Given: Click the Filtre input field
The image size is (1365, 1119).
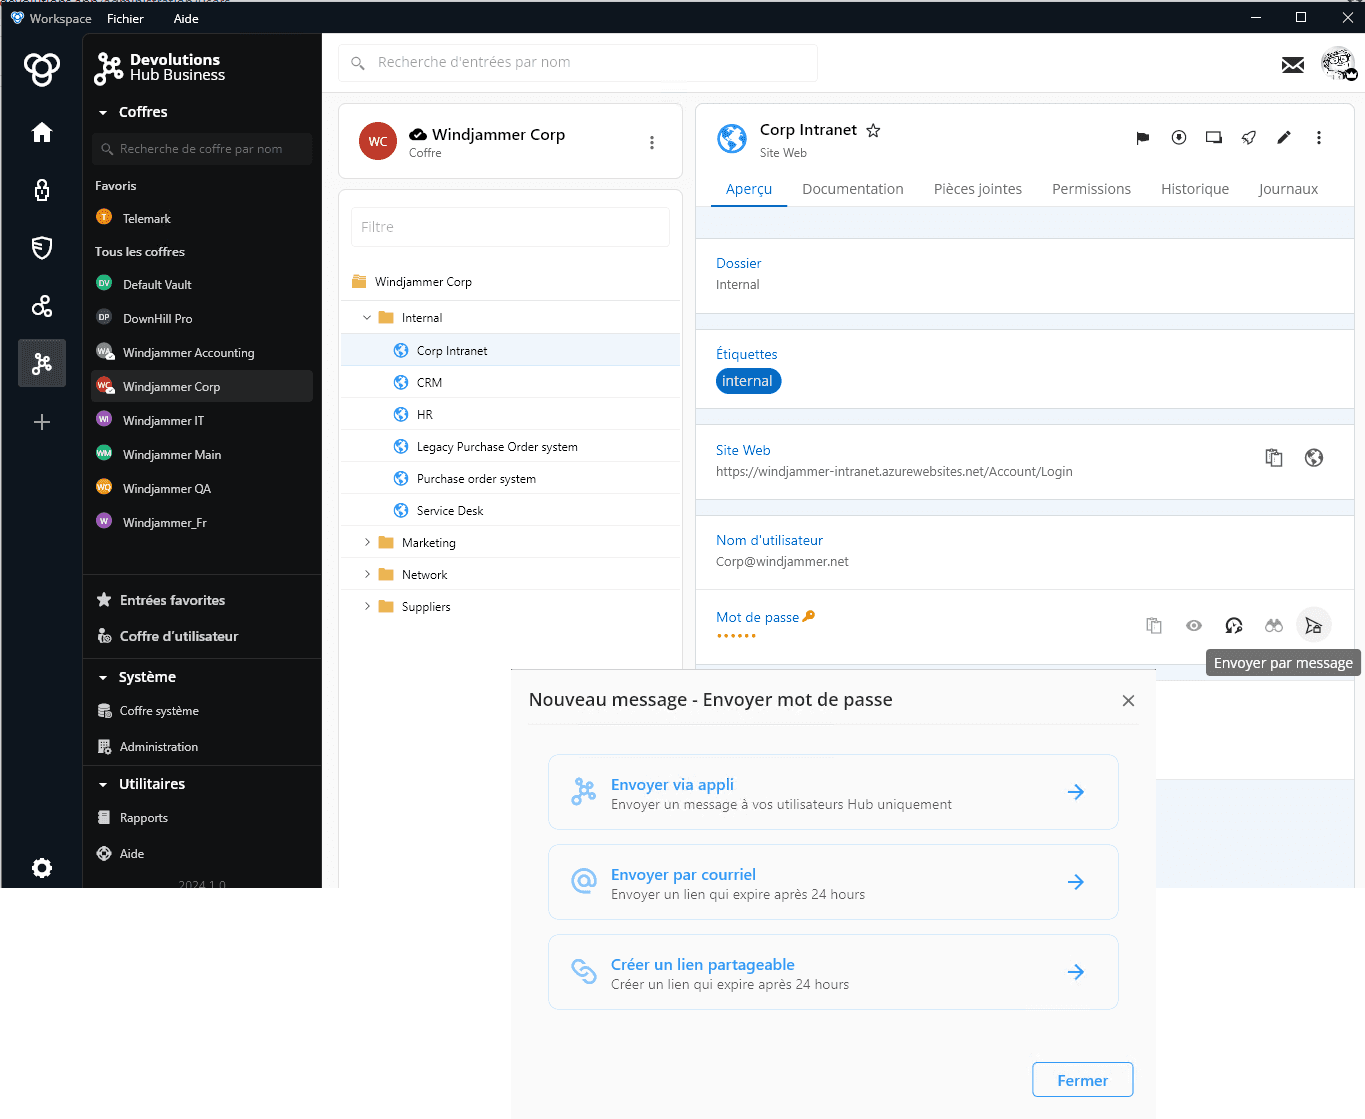Looking at the screenshot, I should tap(510, 227).
